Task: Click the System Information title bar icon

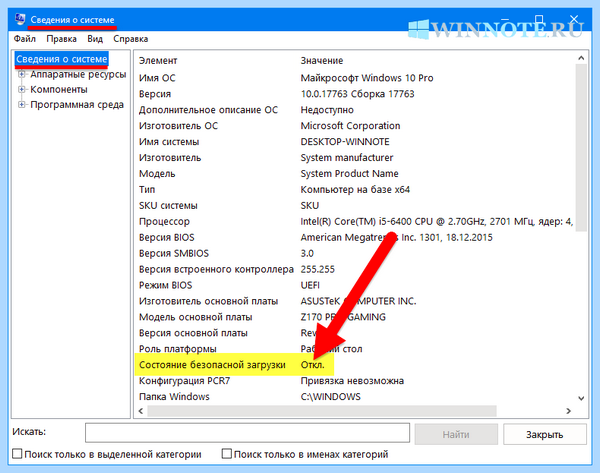Action: (20, 19)
